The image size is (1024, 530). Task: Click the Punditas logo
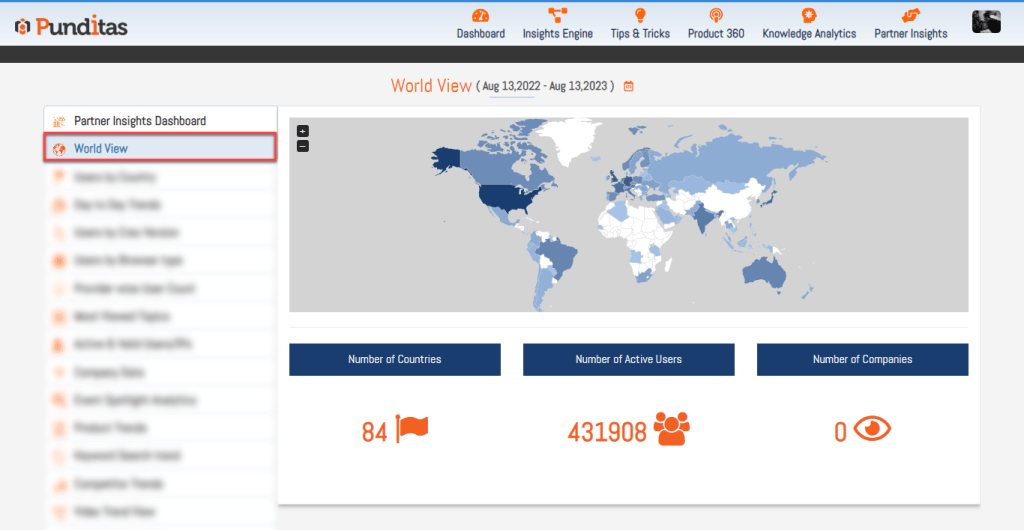(x=71, y=27)
